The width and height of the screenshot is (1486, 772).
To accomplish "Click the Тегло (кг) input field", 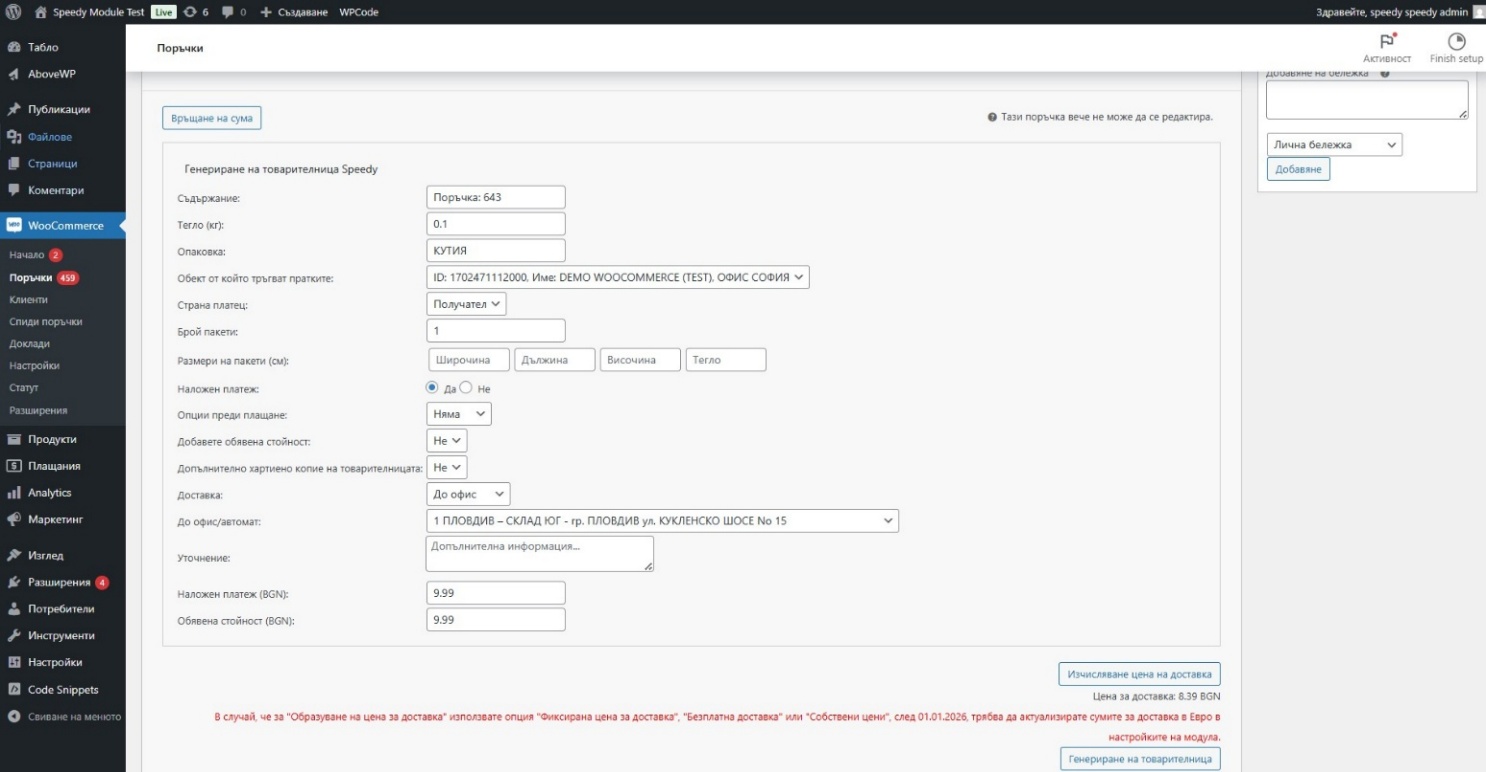I will tap(495, 224).
